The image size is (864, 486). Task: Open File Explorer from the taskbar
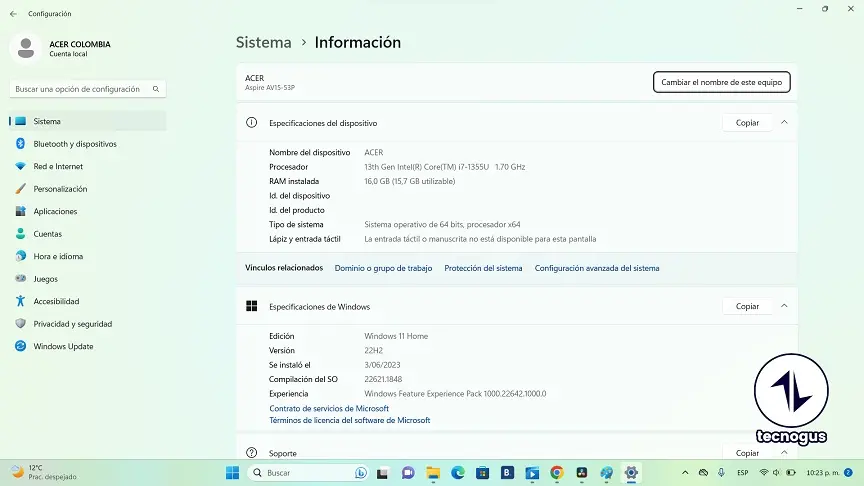pos(433,473)
